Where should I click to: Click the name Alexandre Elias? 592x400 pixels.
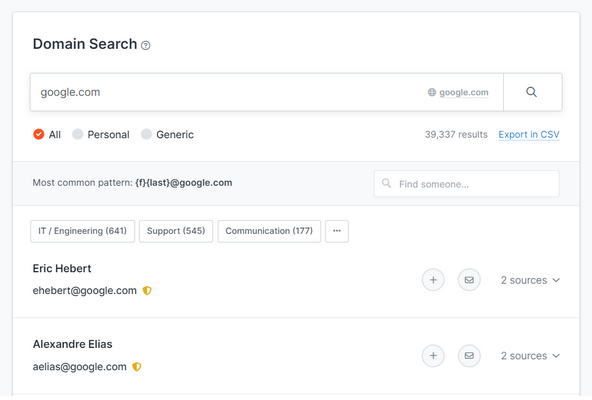coord(72,344)
